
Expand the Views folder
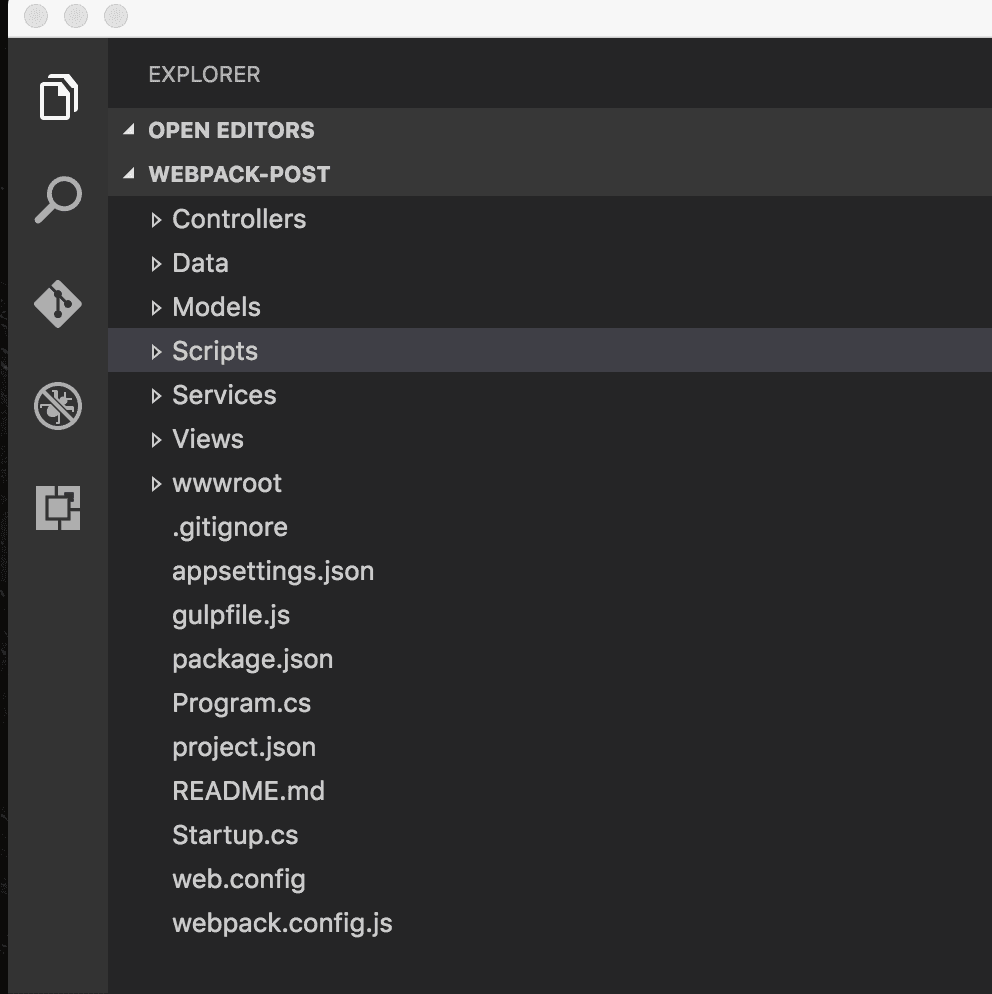[x=207, y=439]
